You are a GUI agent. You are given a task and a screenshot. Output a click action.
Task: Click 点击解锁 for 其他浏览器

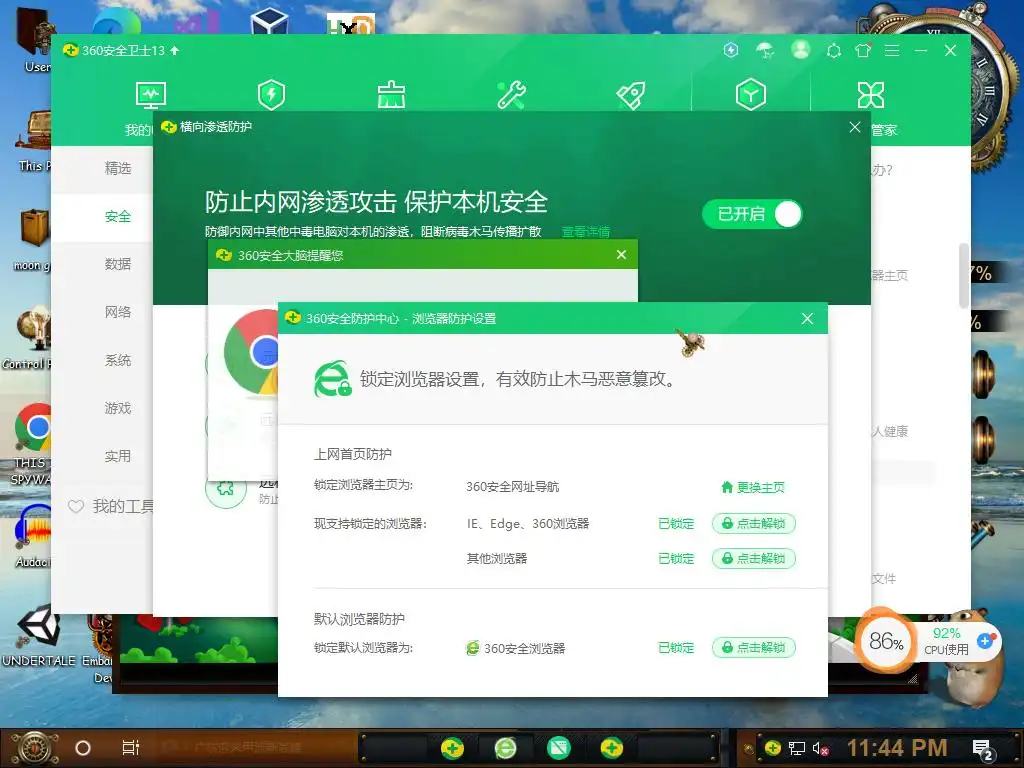click(754, 558)
